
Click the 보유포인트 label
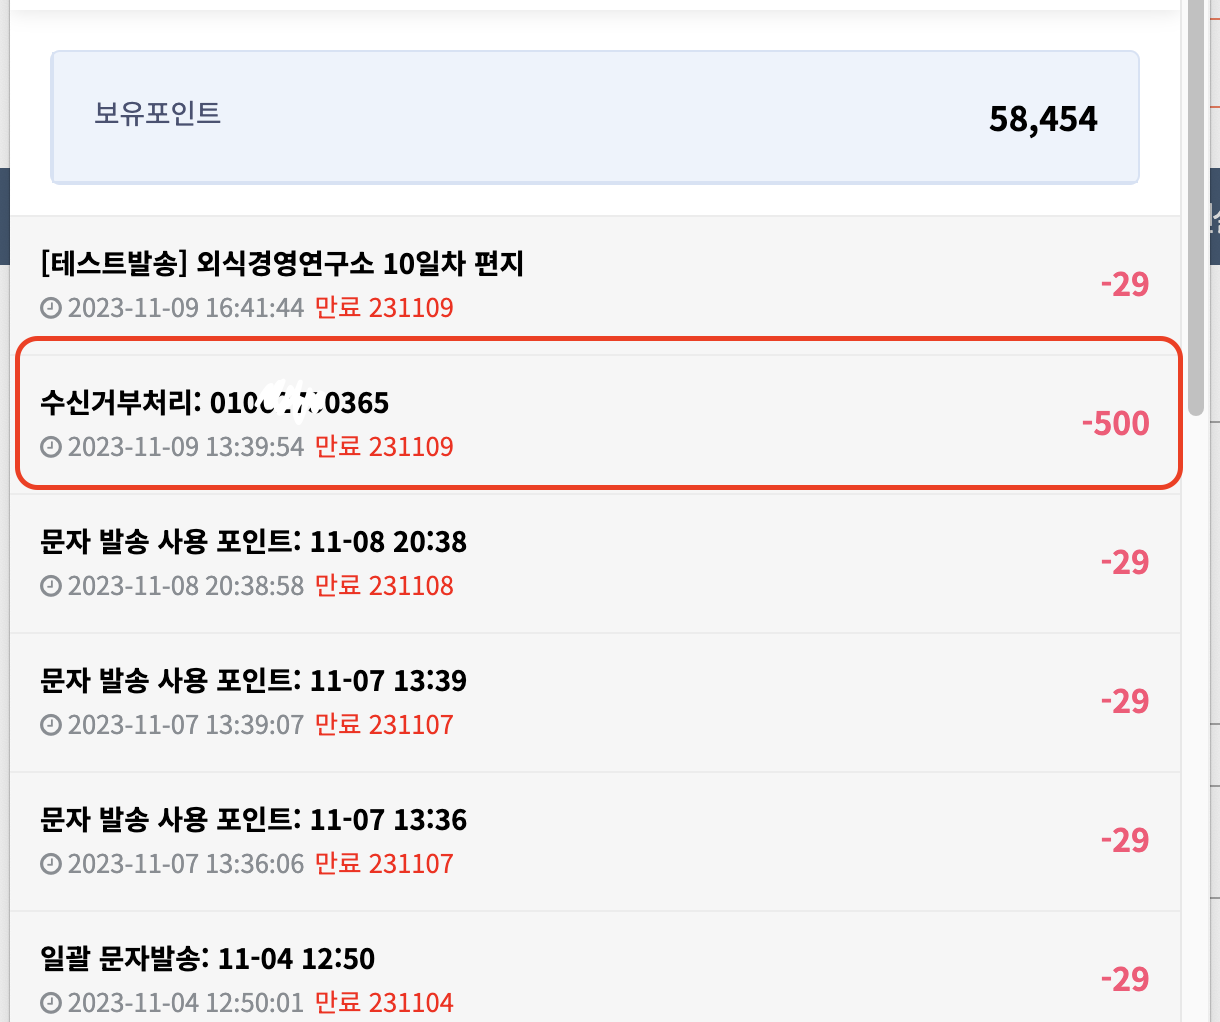[157, 113]
